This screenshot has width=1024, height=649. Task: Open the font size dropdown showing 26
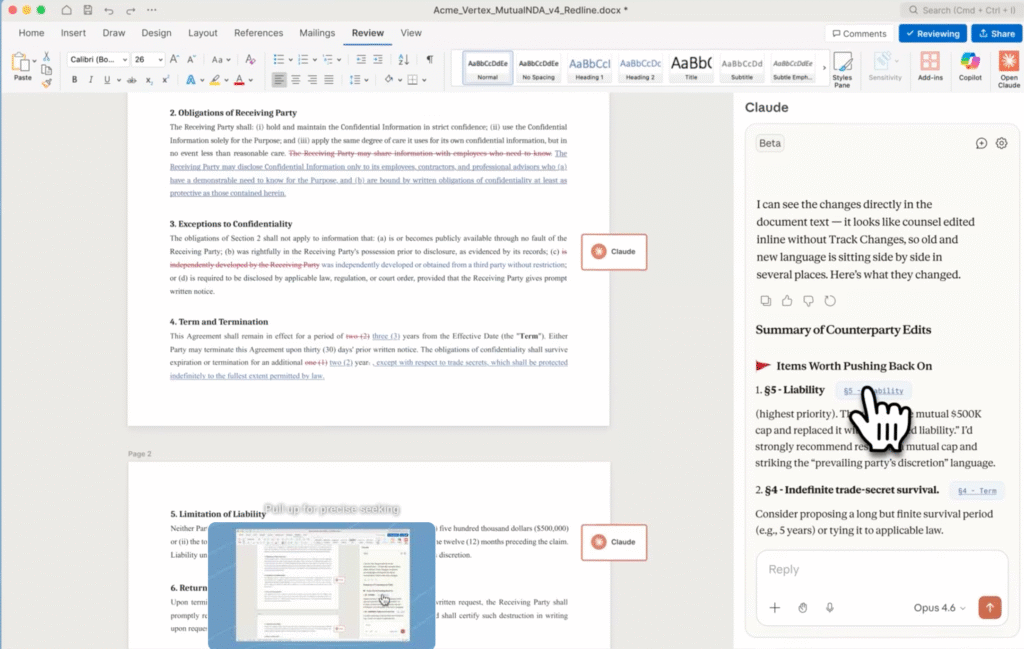147,59
